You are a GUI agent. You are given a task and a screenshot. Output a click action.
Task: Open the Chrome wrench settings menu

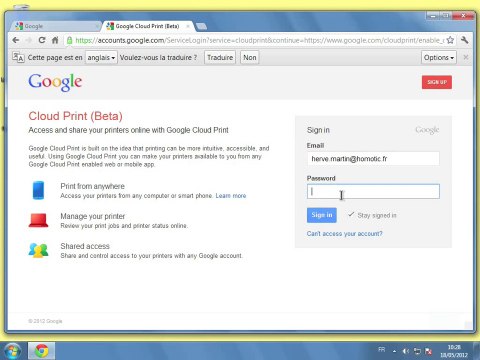point(465,40)
